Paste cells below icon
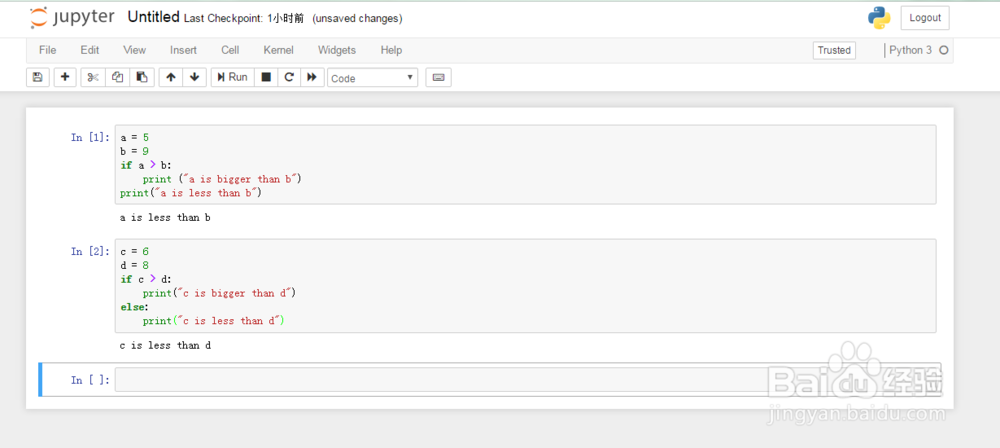This screenshot has width=1000, height=448. 142,77
